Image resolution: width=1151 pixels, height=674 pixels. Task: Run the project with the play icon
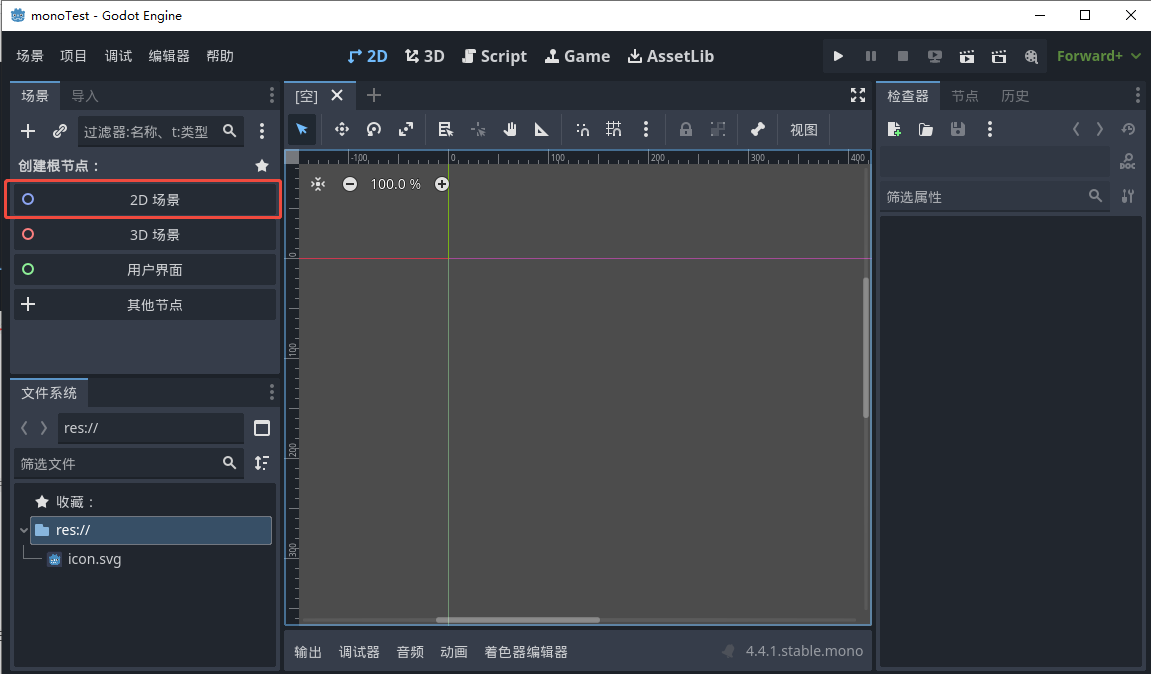tap(838, 57)
